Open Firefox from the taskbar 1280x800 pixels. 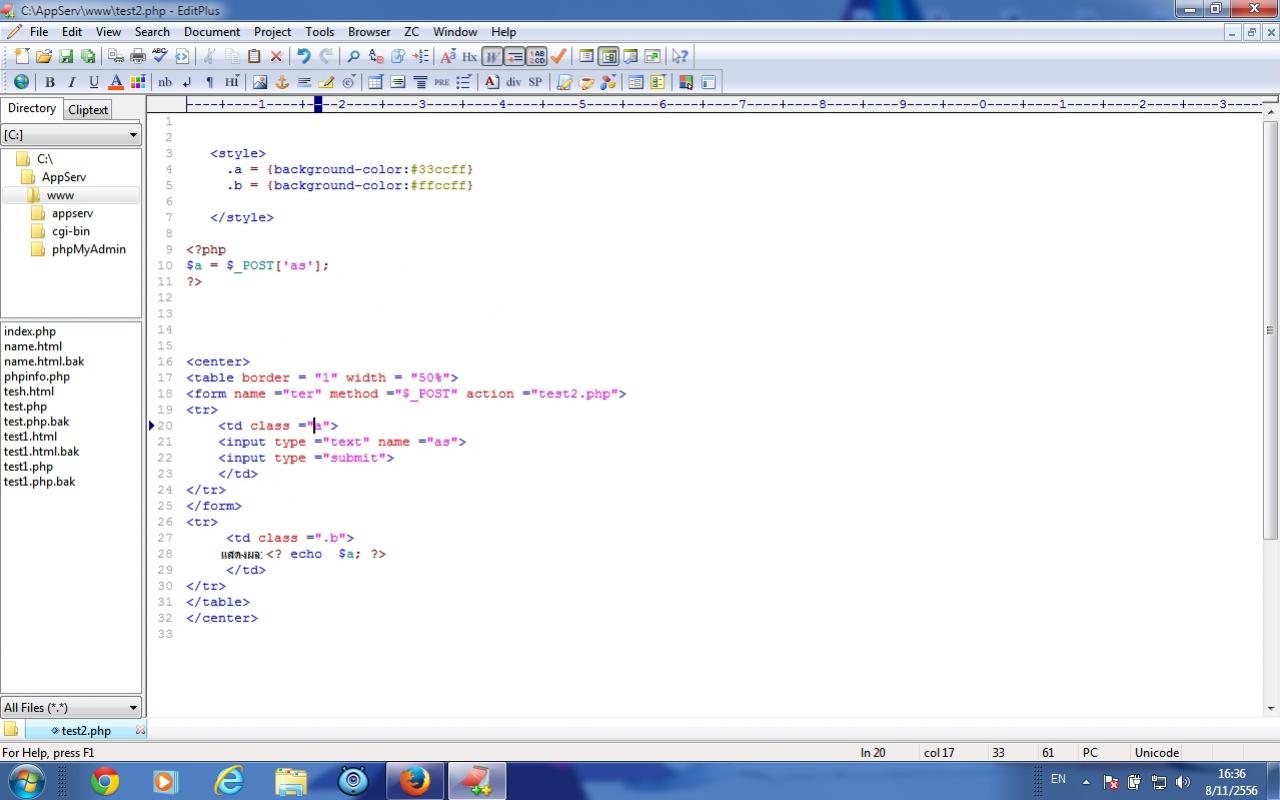(x=414, y=781)
